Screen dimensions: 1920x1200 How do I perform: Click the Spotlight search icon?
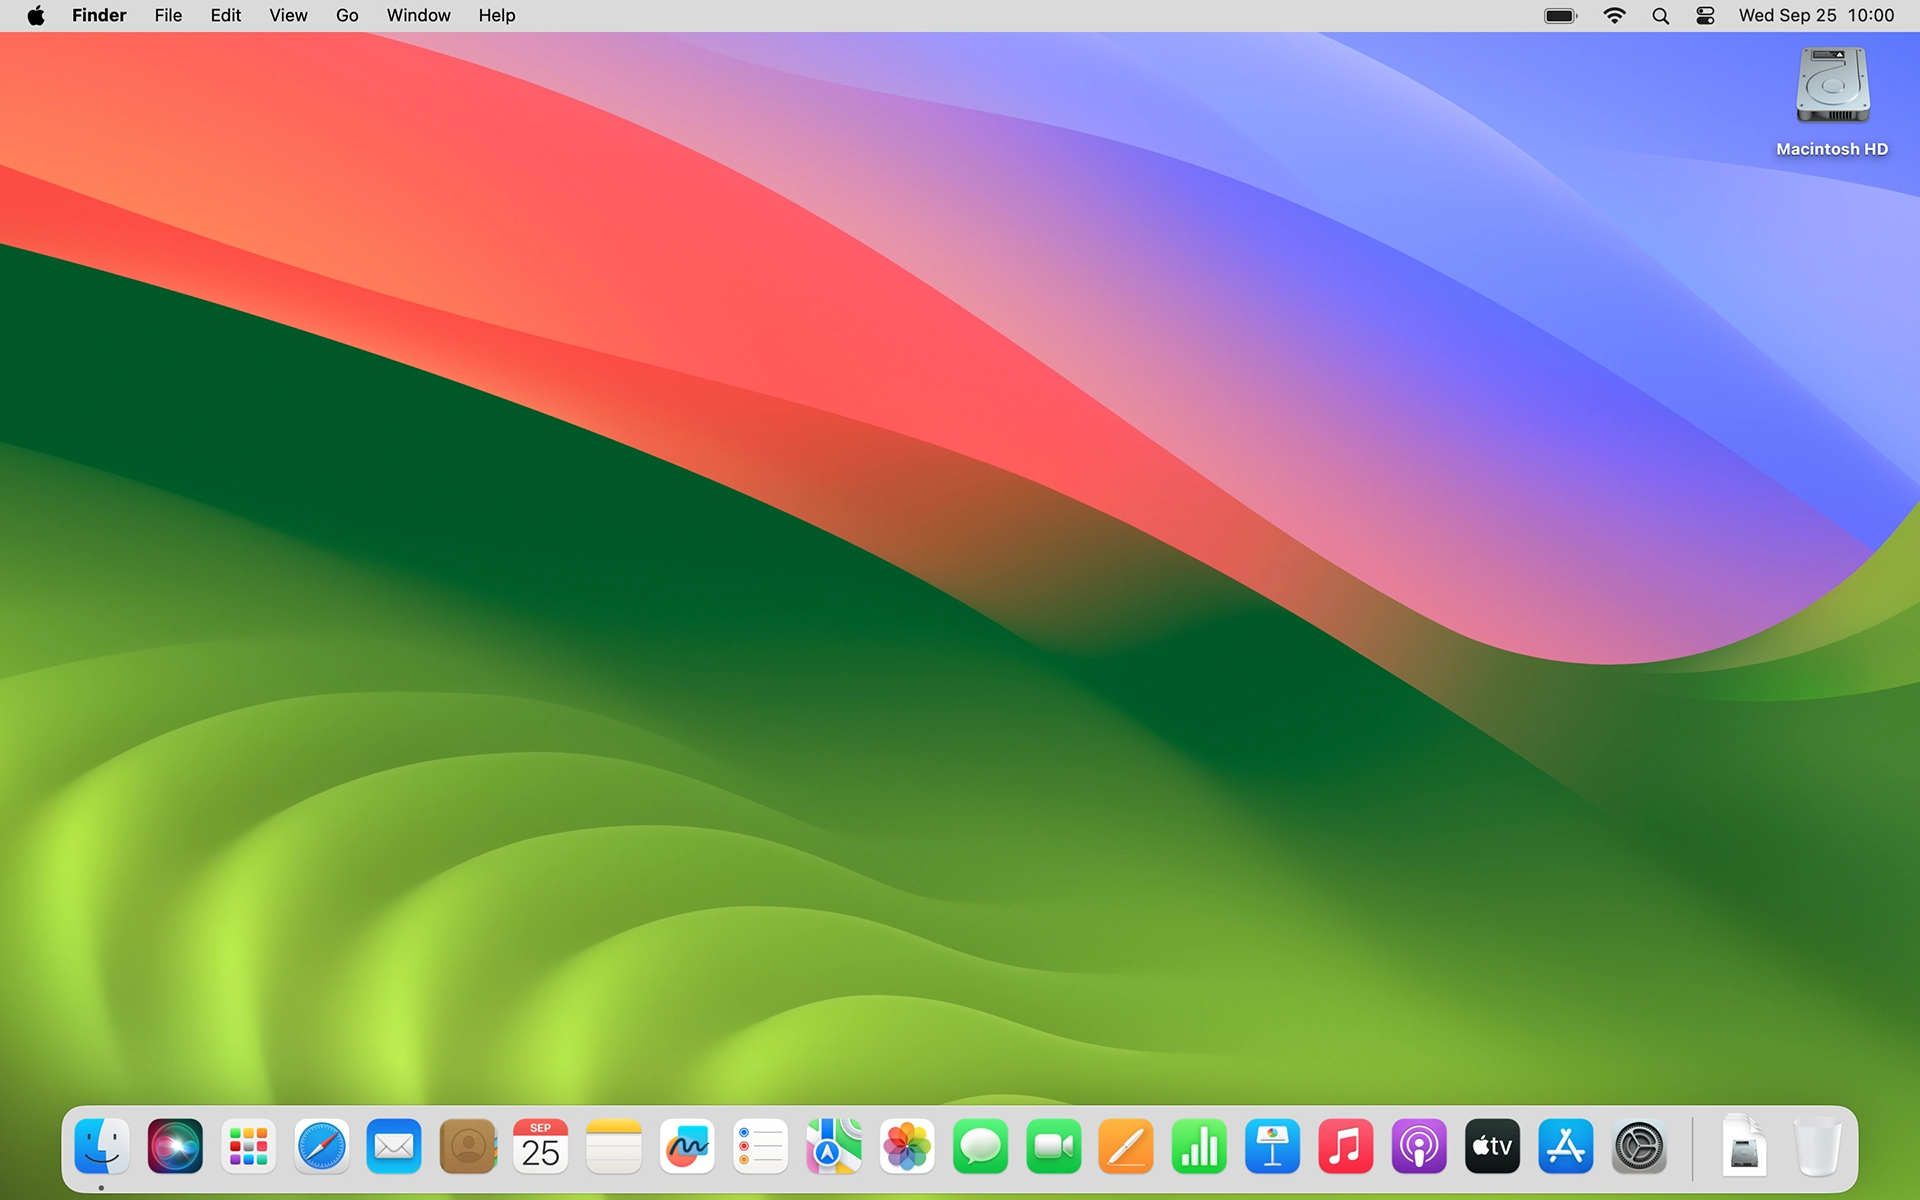[1660, 15]
